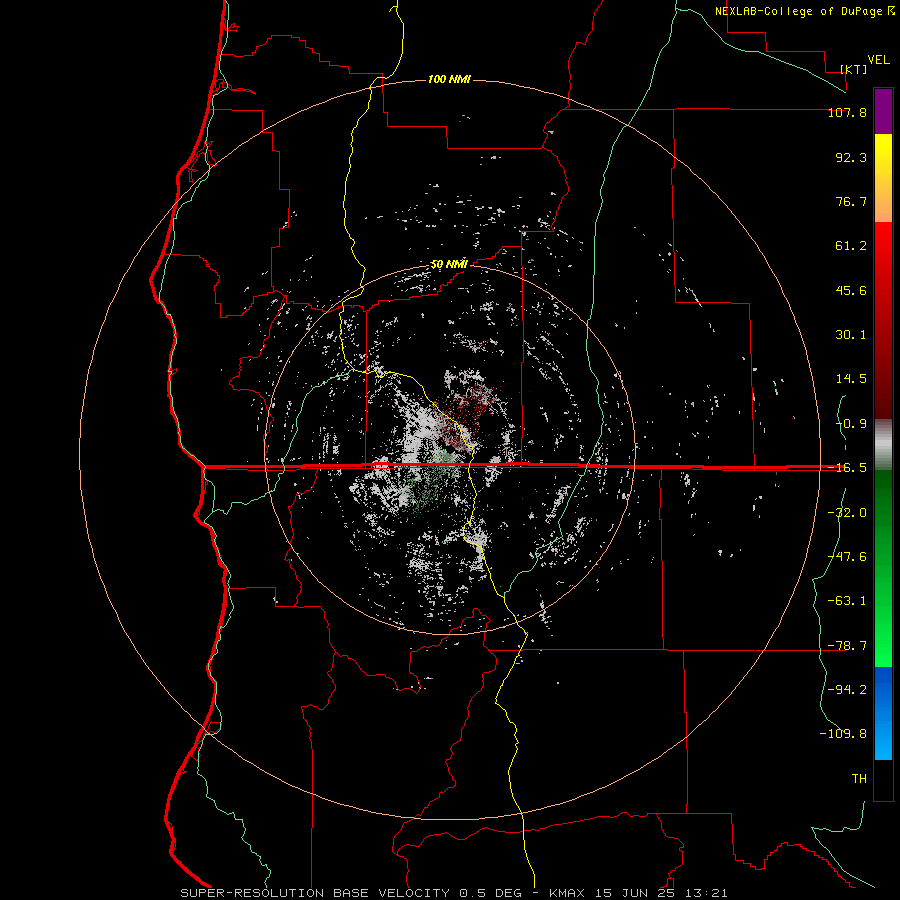Screen dimensions: 900x900
Task: Click the 76.7 velocity scale value
Action: [x=851, y=201]
